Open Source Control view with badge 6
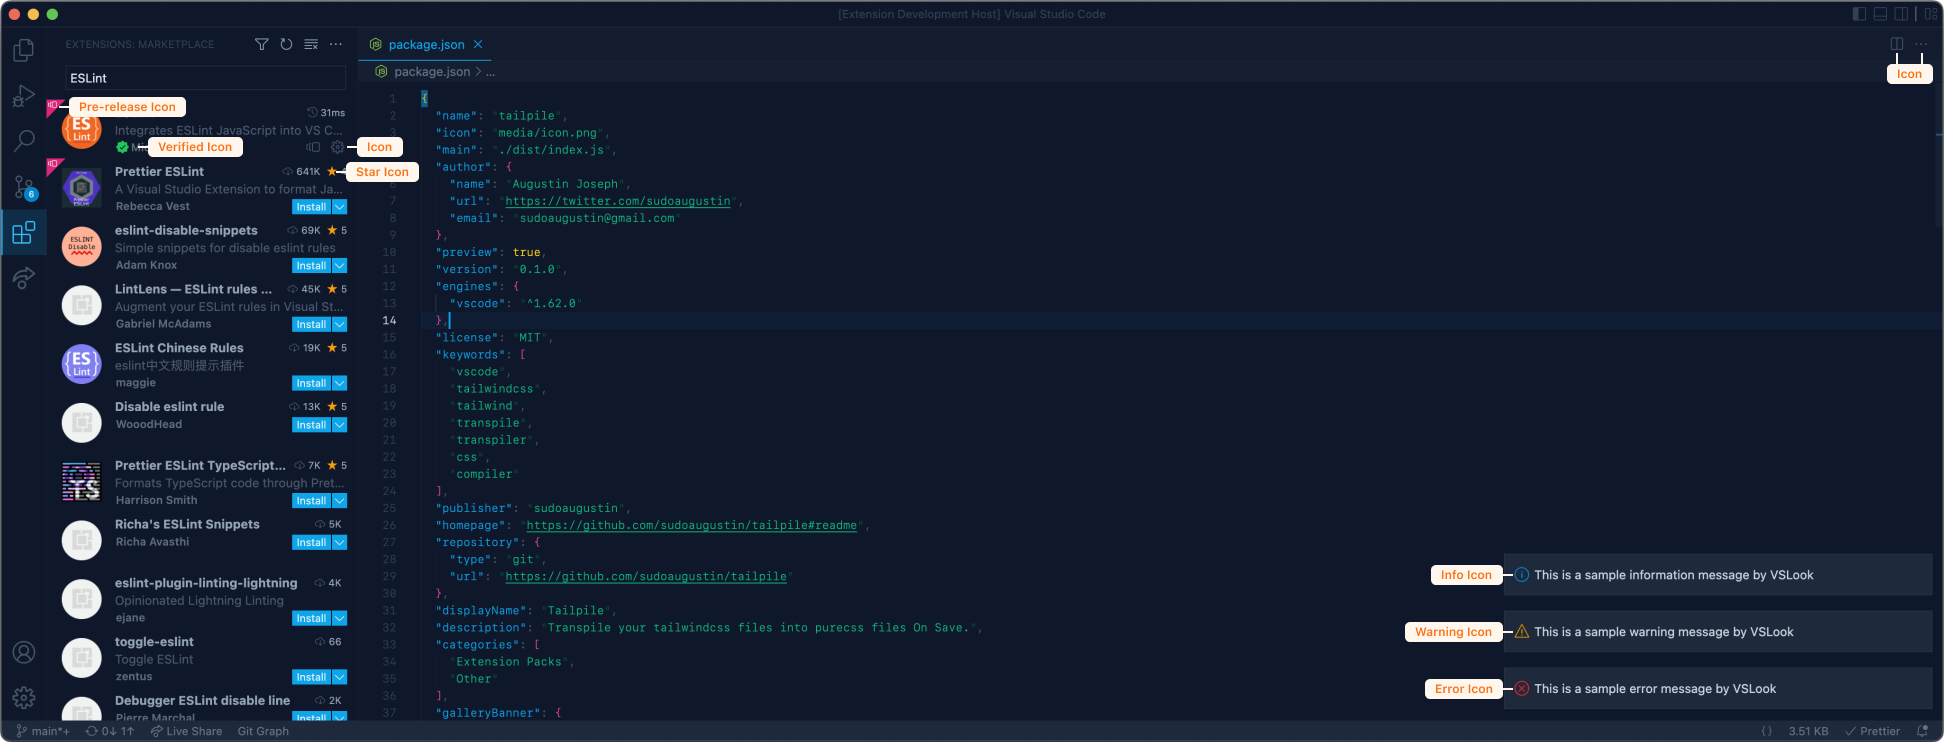The width and height of the screenshot is (1944, 742). click(24, 187)
